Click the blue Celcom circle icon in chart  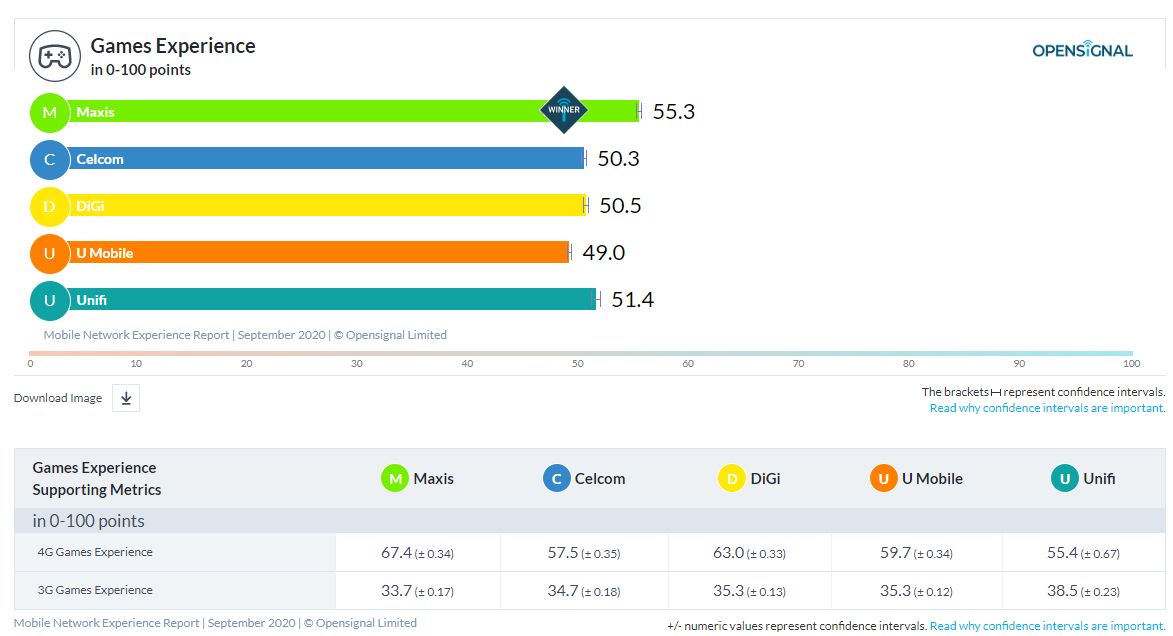tap(49, 159)
